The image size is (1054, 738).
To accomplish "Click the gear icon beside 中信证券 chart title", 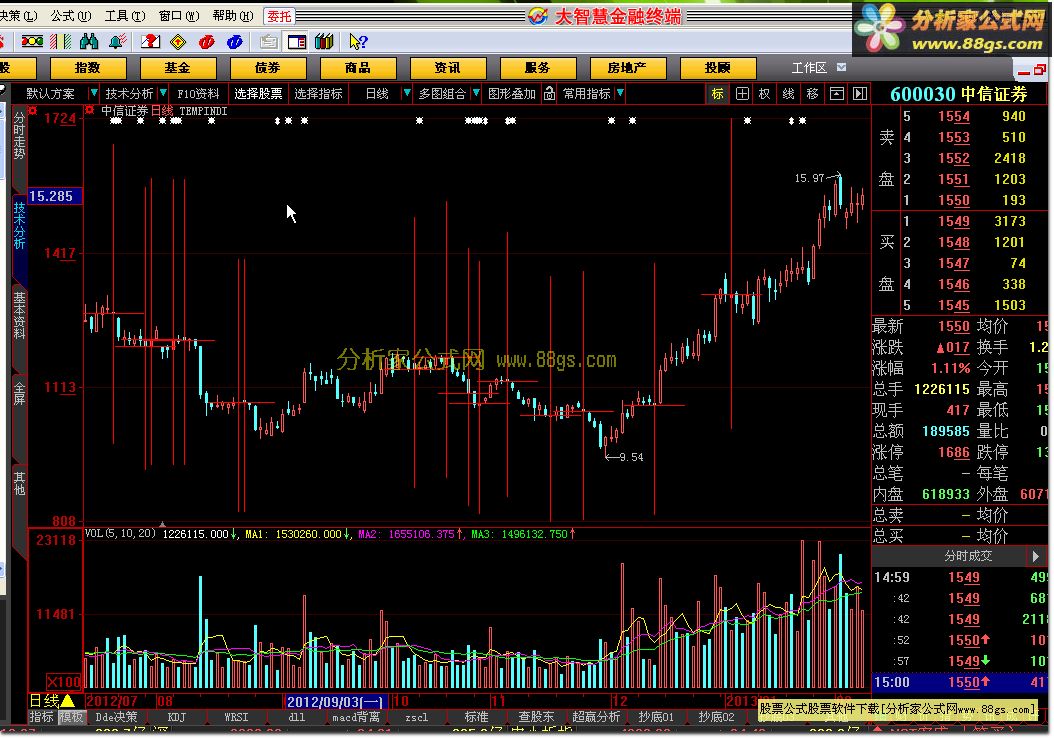I will [90, 110].
